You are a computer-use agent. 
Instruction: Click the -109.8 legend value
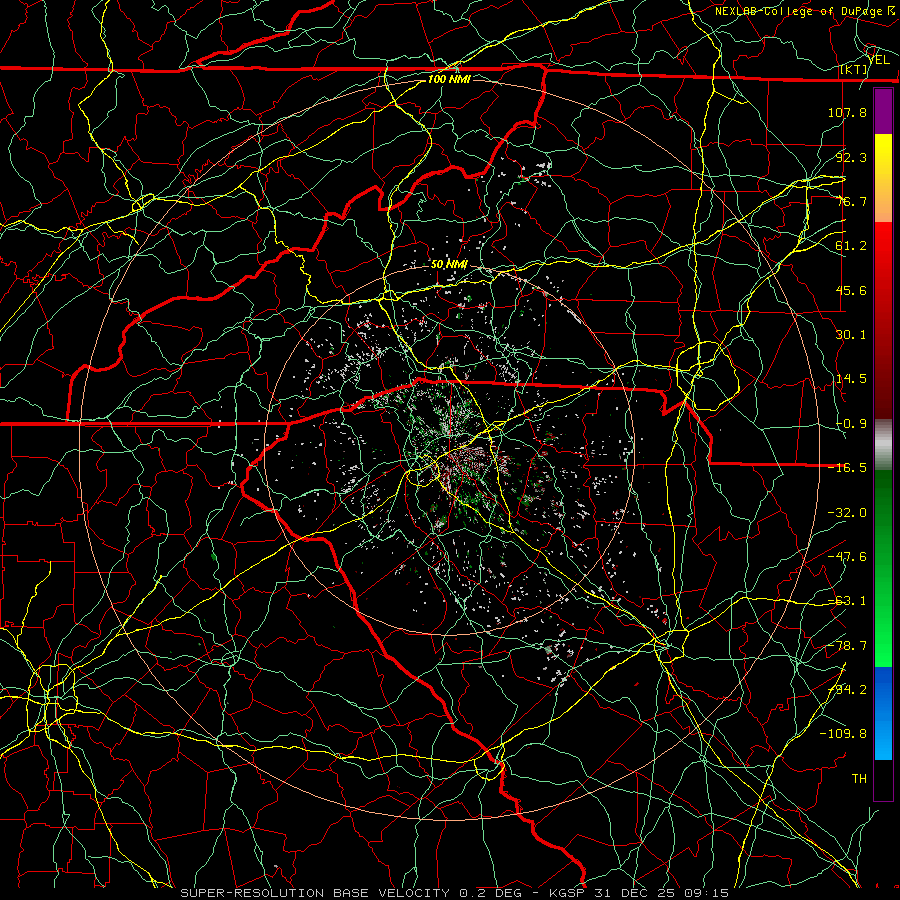(843, 734)
